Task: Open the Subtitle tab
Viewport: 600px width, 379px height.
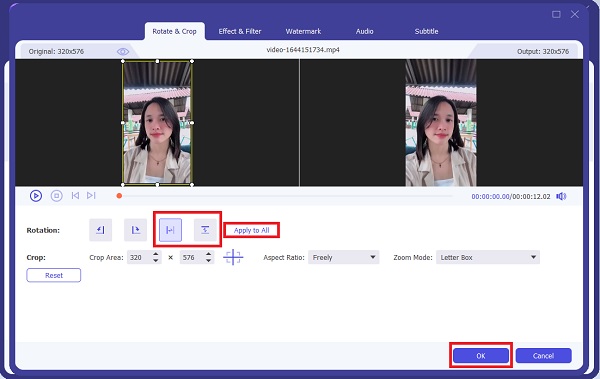Action: coord(426,31)
